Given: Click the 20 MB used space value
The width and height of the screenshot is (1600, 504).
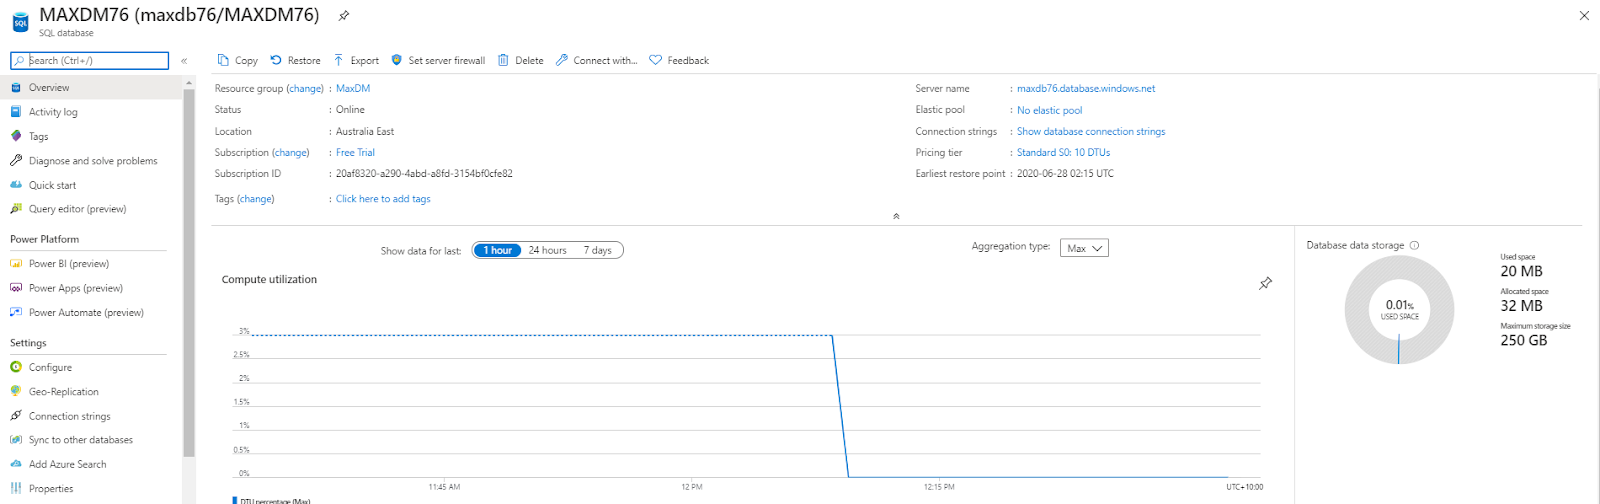Looking at the screenshot, I should pos(1521,271).
